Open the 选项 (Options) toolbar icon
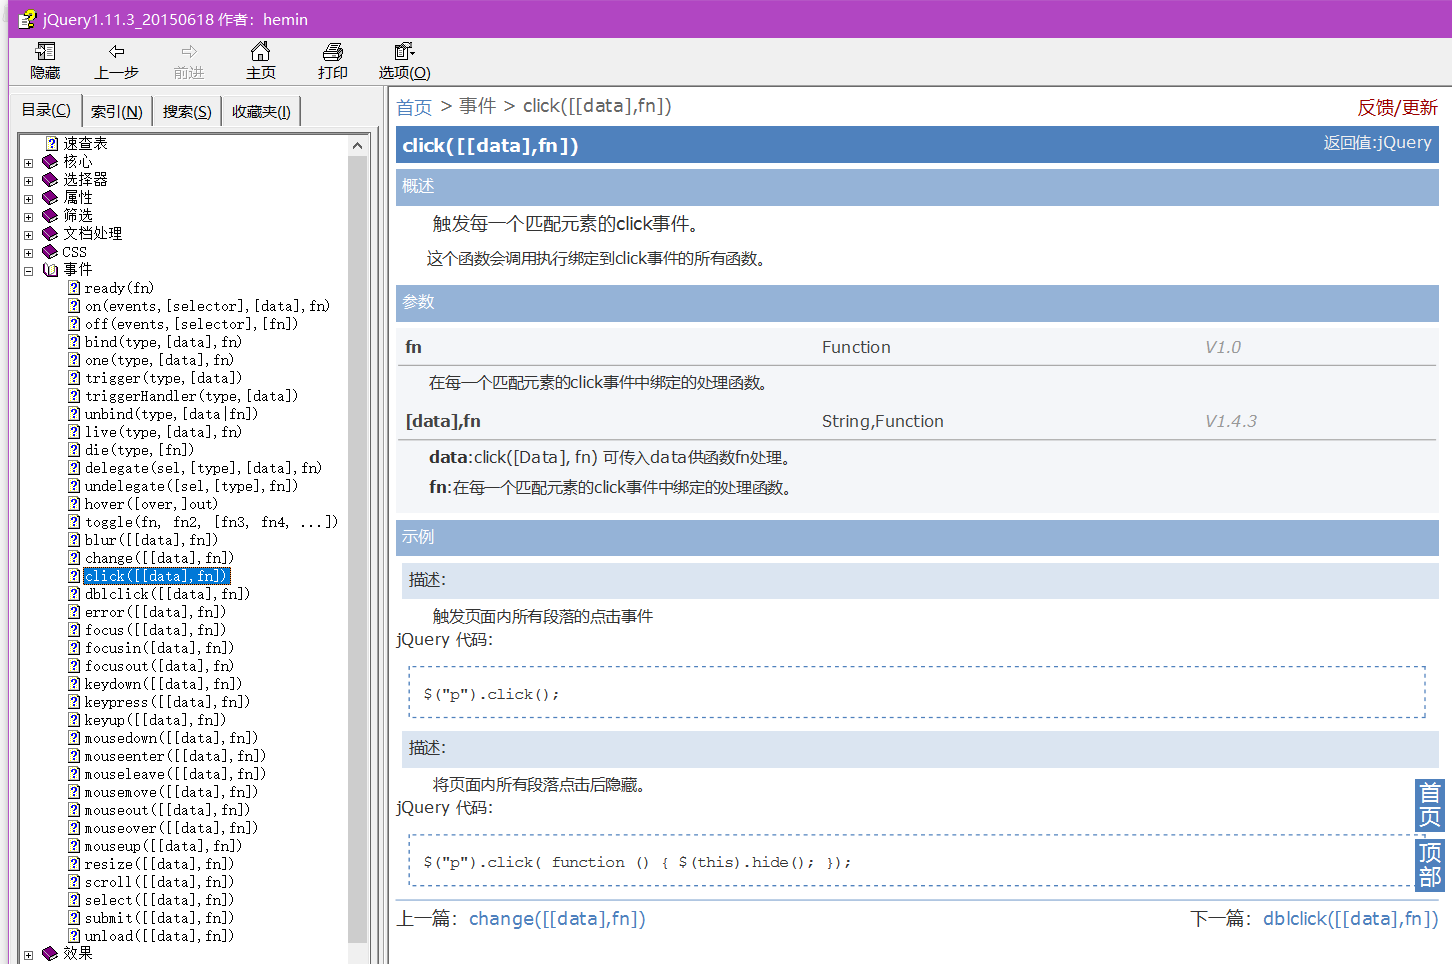Viewport: 1452px width, 964px height. pyautogui.click(x=404, y=61)
